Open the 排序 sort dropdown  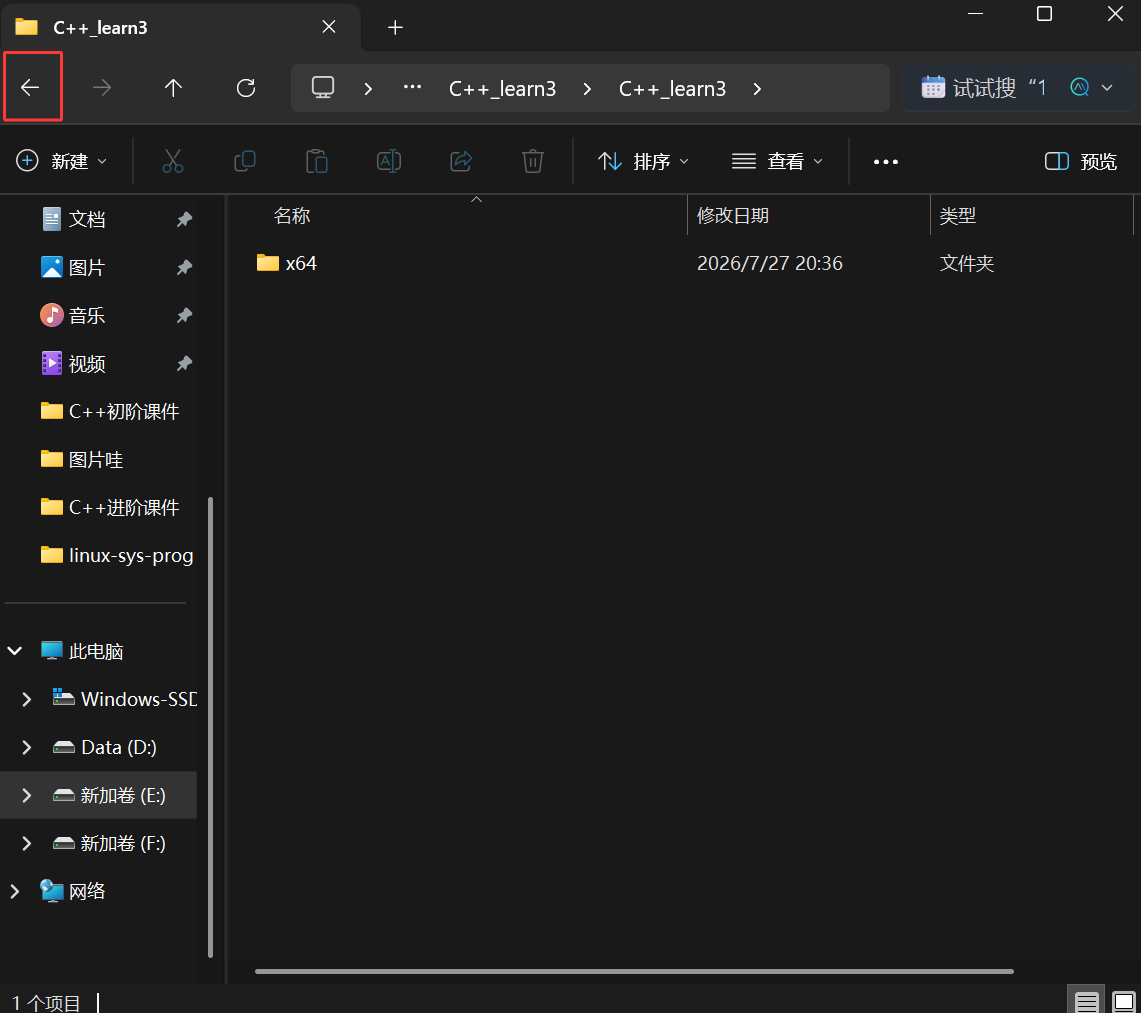[x=643, y=161]
